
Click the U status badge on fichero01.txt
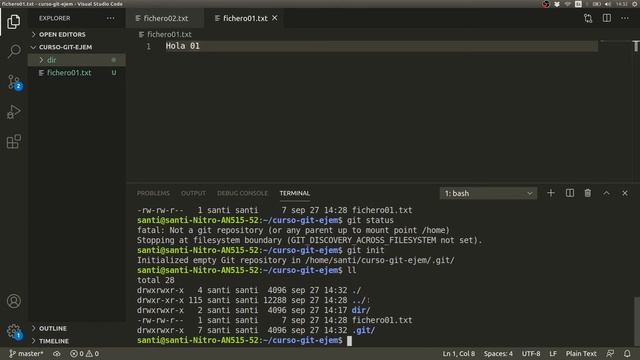(114, 73)
